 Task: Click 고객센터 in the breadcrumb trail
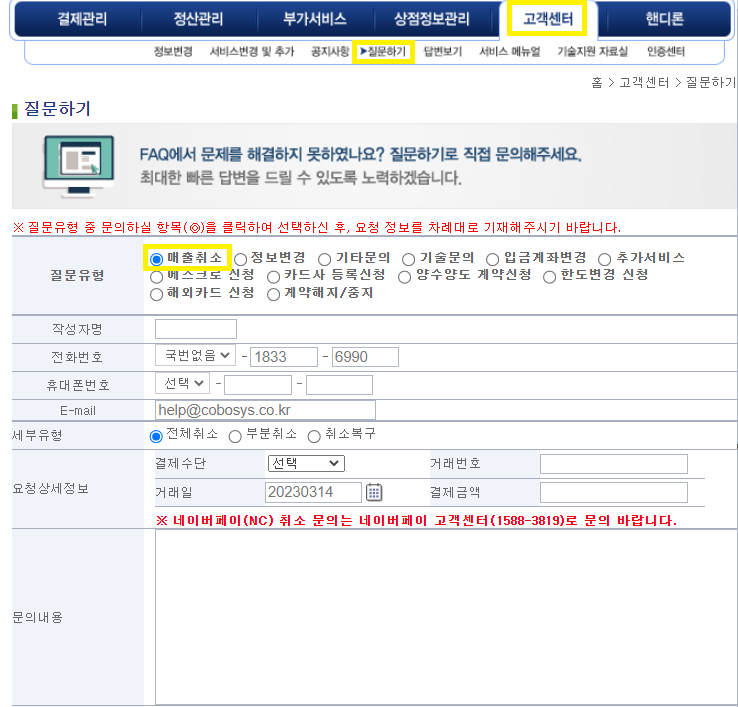(644, 83)
